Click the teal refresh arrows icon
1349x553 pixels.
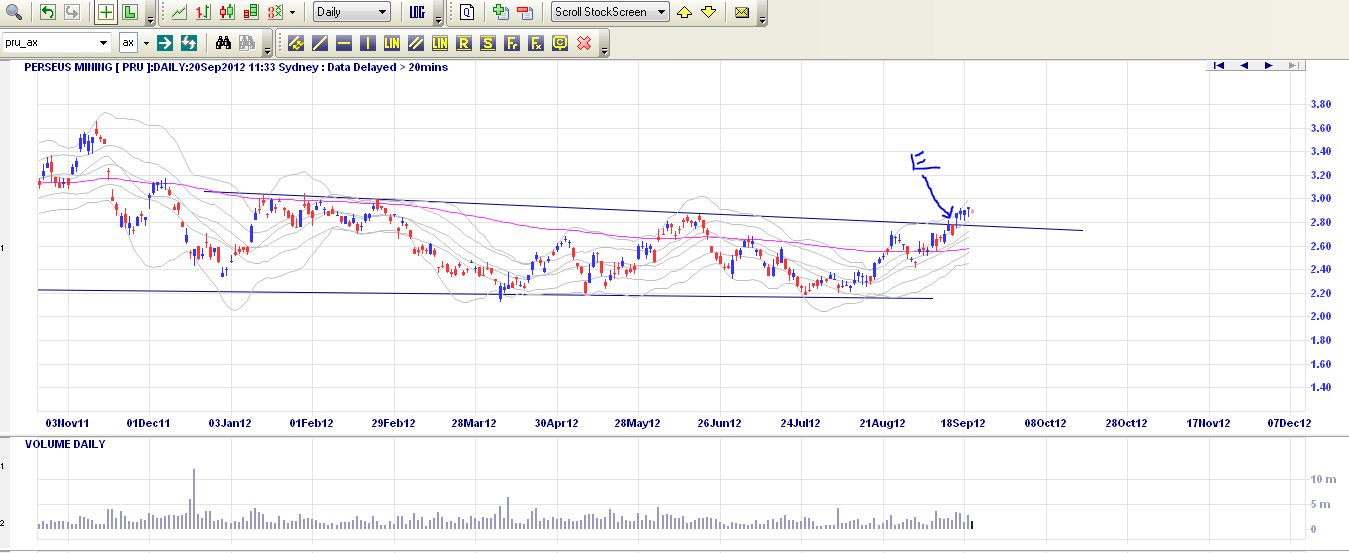tap(189, 43)
